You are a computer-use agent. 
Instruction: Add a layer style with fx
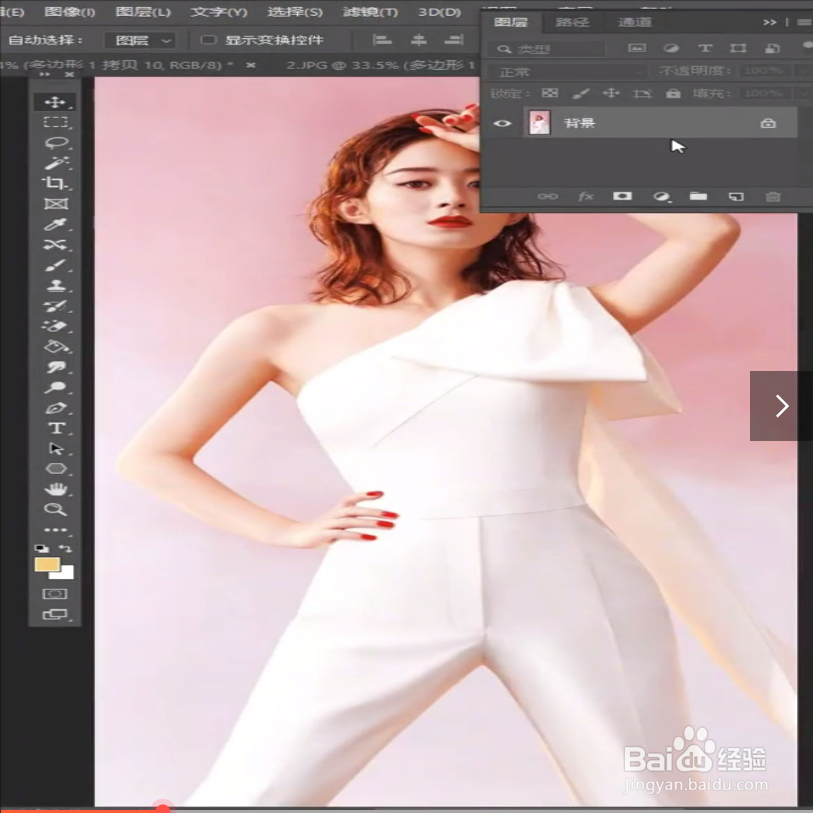click(585, 197)
